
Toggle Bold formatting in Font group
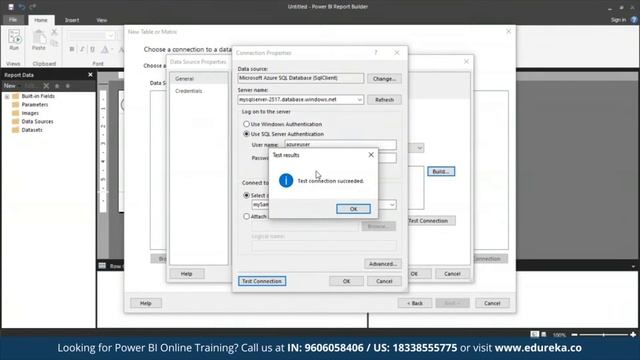(72, 49)
